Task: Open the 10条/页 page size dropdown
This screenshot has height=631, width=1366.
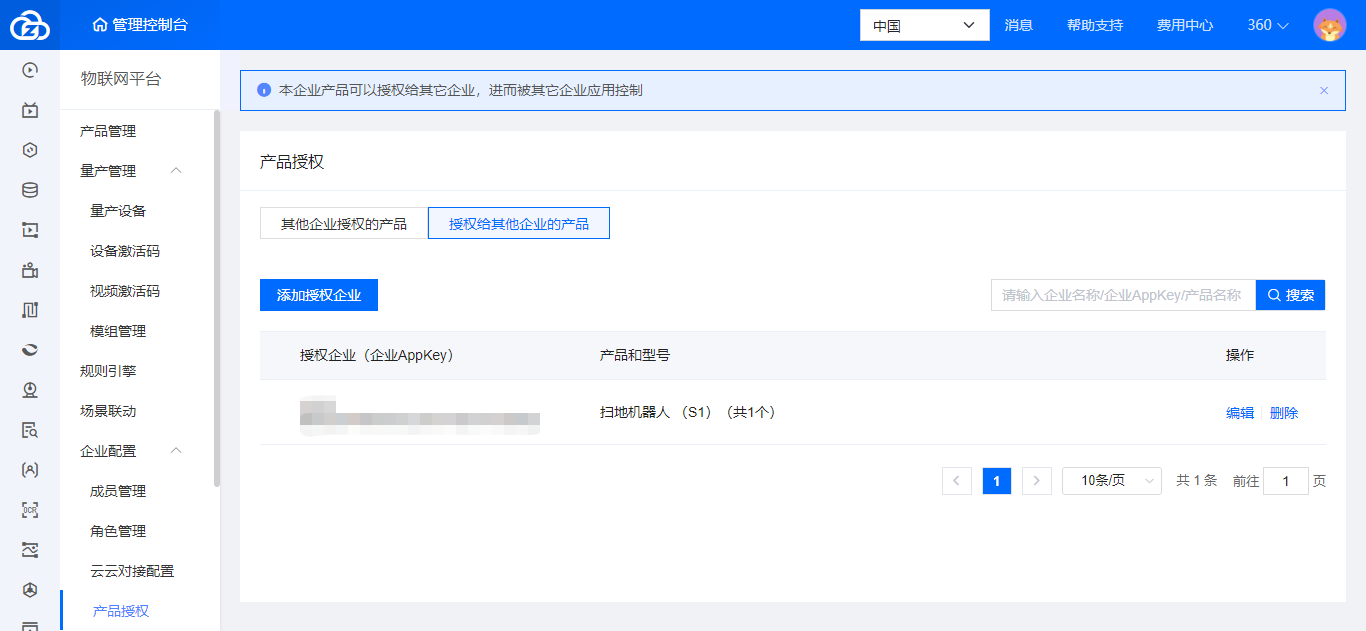Action: (x=1111, y=481)
